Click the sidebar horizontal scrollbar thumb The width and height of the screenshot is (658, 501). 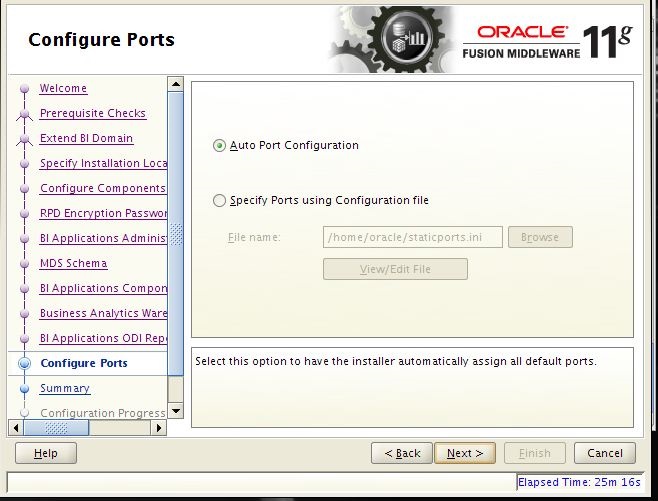(56, 428)
